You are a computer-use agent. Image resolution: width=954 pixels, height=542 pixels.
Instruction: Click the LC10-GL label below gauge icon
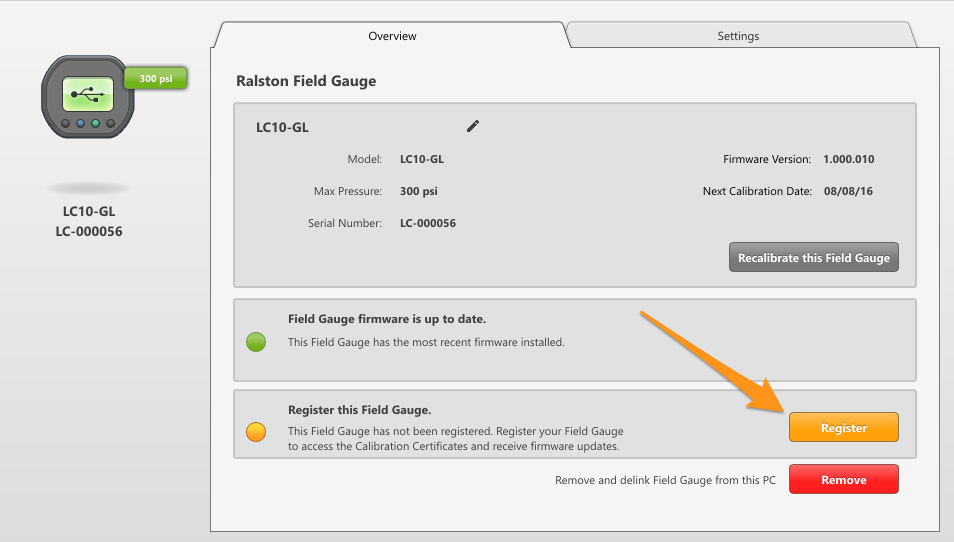[x=89, y=212]
